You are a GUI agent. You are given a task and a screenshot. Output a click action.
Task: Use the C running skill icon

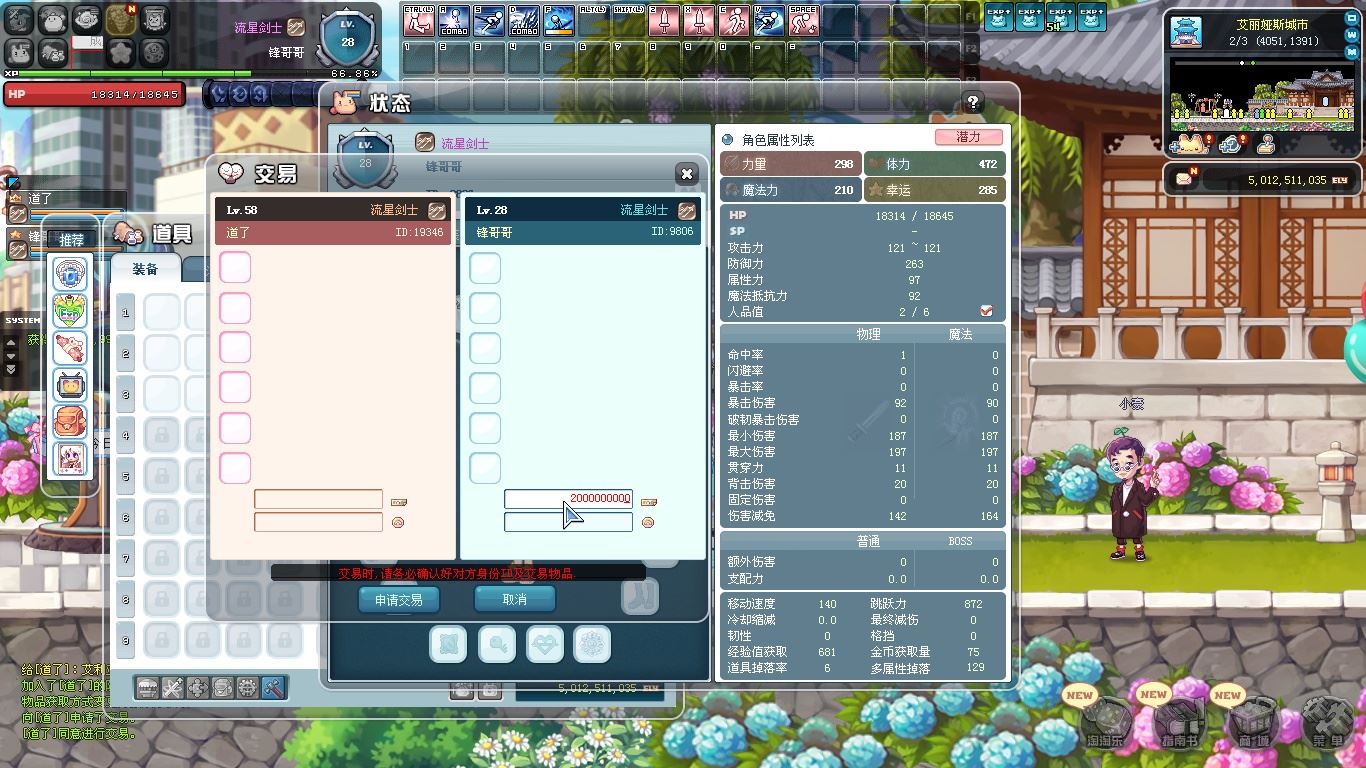[734, 21]
